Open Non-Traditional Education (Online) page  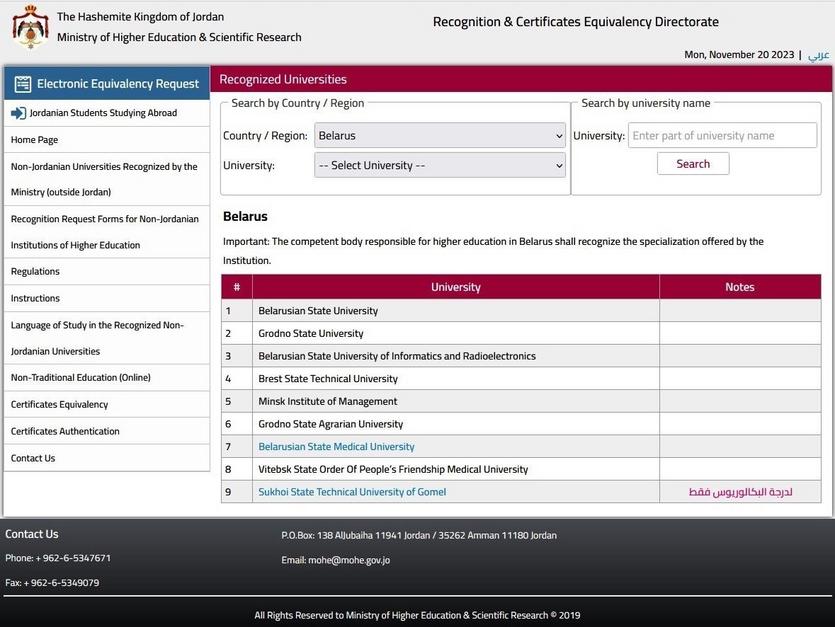80,377
